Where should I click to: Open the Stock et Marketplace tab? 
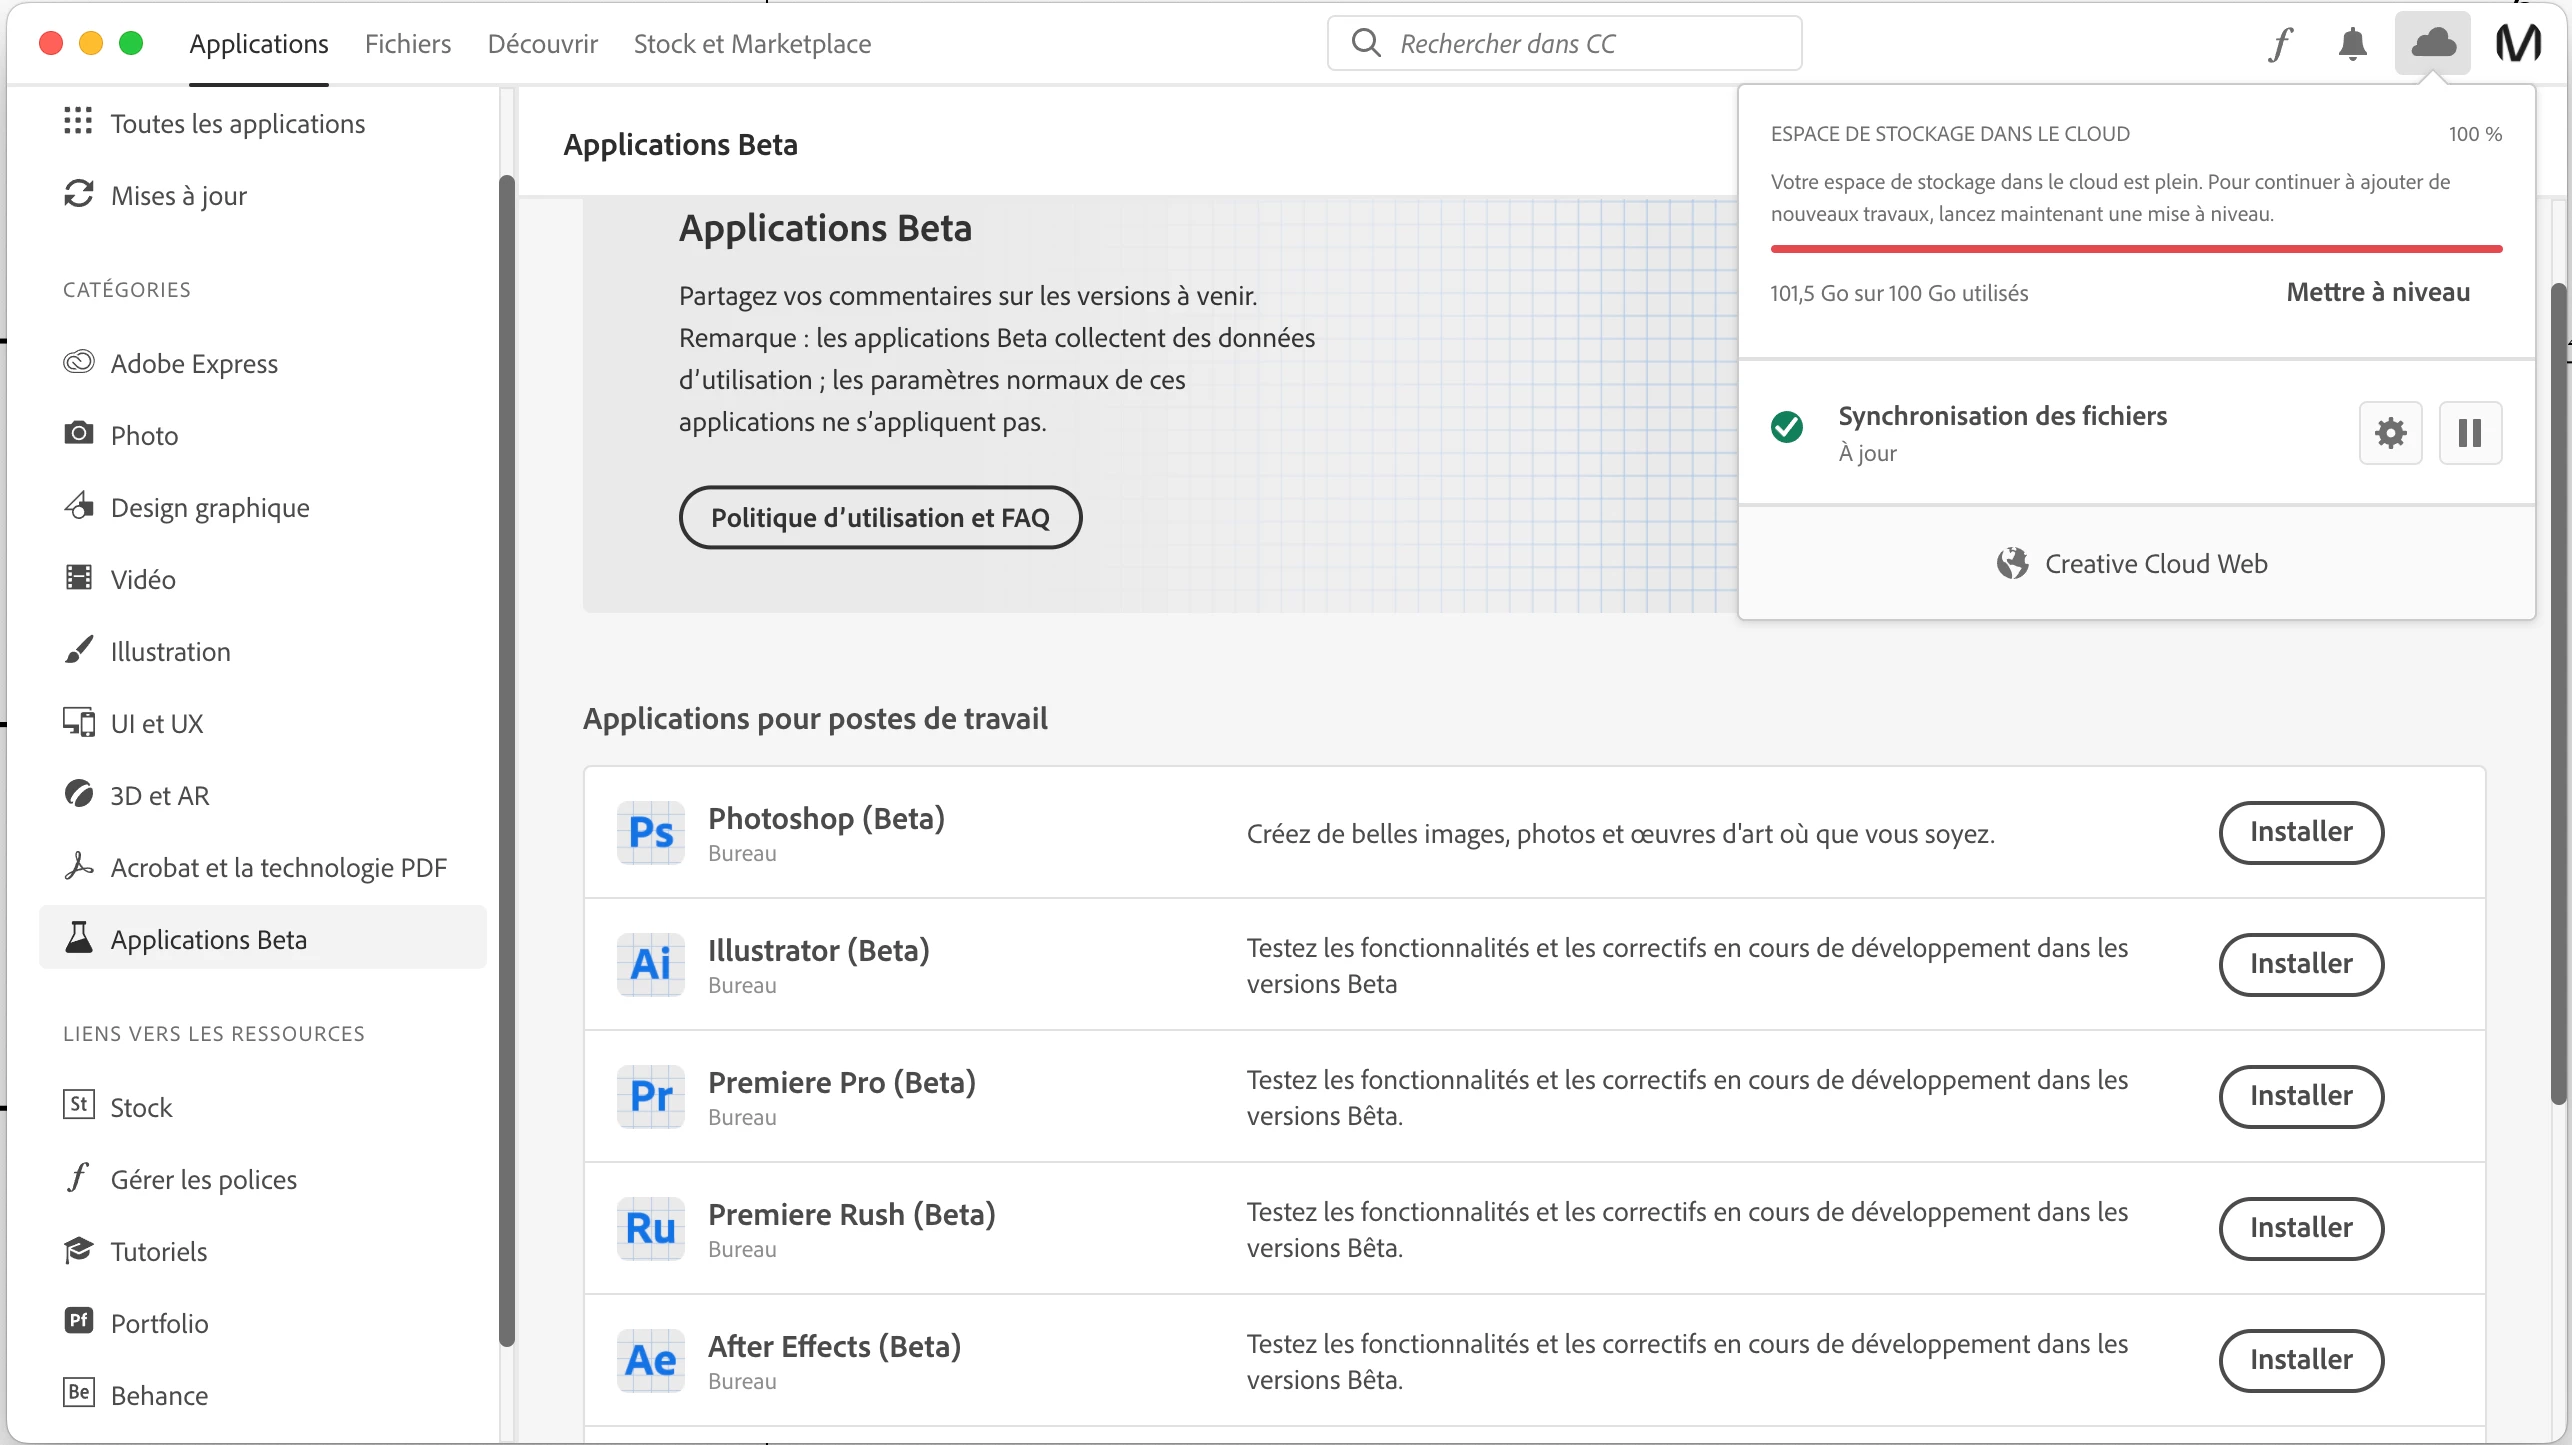pyautogui.click(x=752, y=44)
